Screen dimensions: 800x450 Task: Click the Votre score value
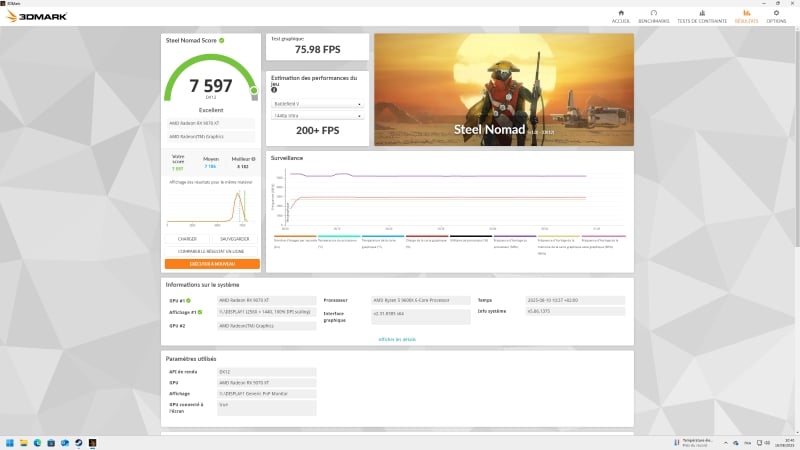[x=178, y=168]
